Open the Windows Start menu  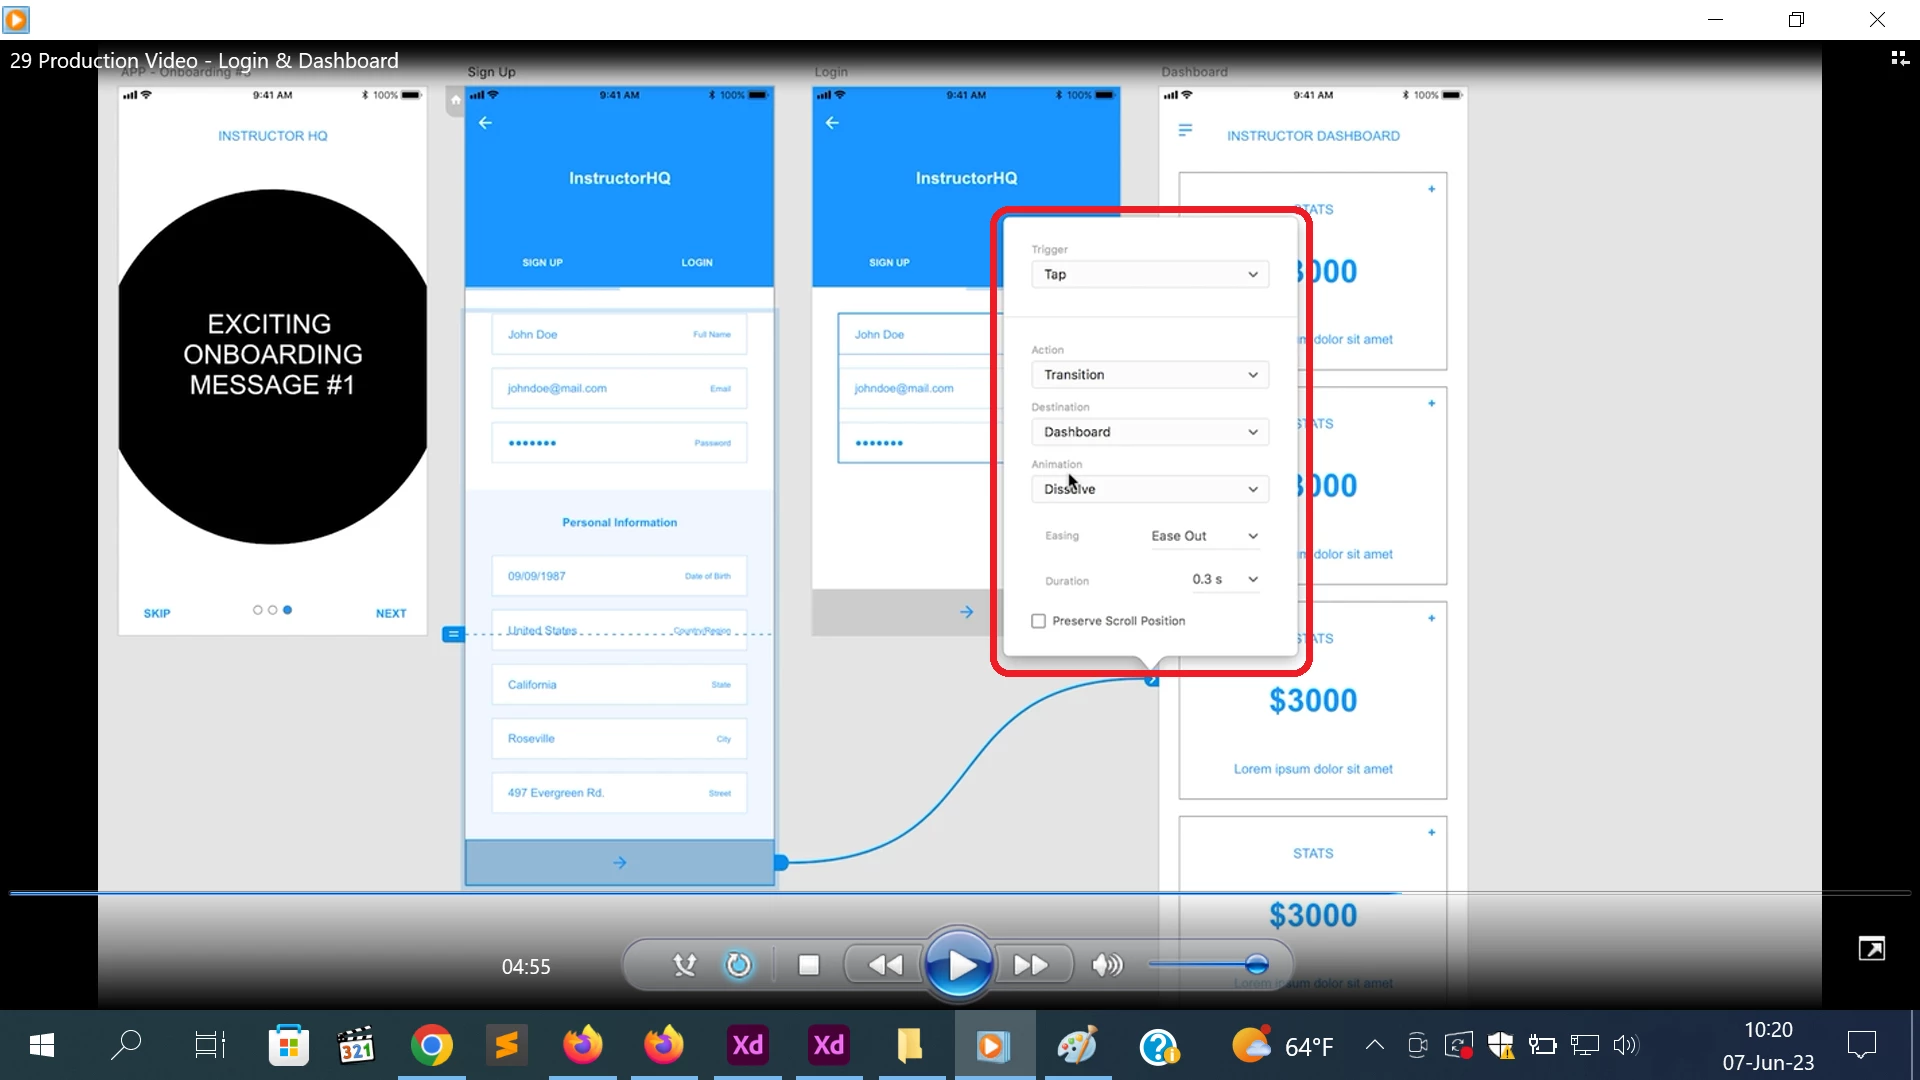point(41,1046)
